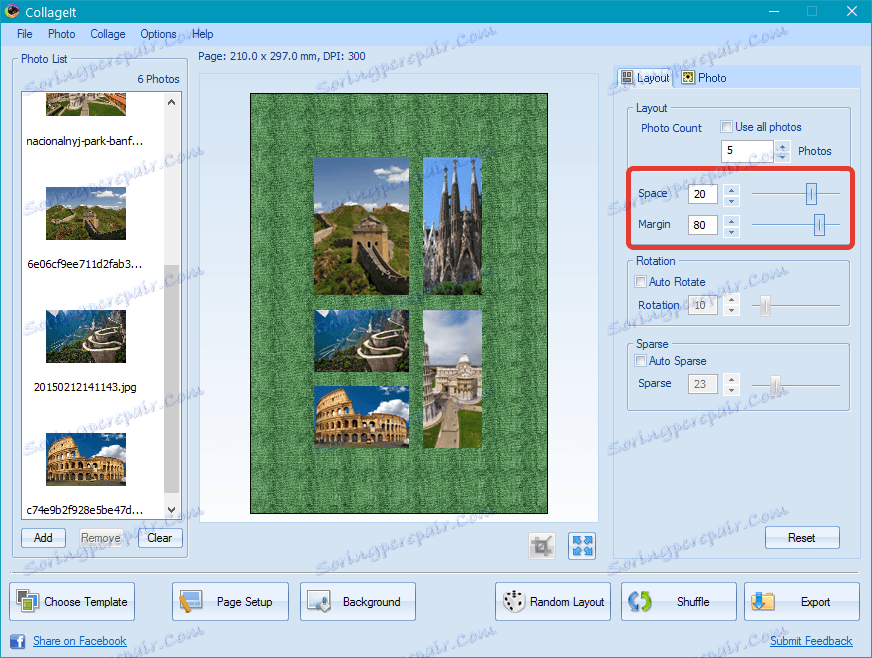Click the Page Setup pencil icon
This screenshot has height=658, width=872.
(x=190, y=601)
